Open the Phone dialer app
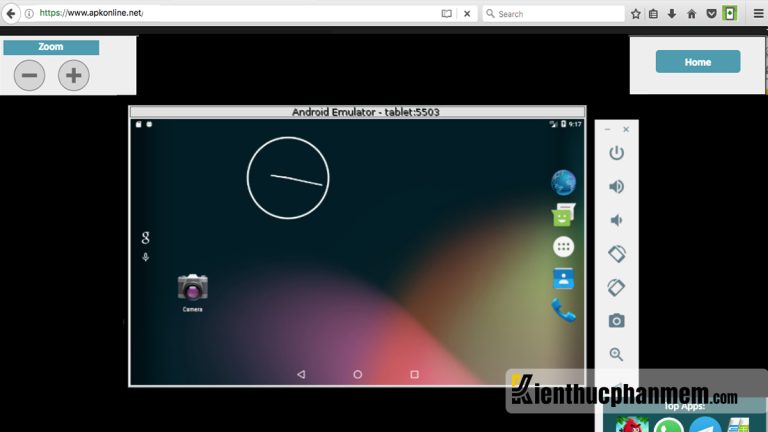768x432 pixels. 563,311
